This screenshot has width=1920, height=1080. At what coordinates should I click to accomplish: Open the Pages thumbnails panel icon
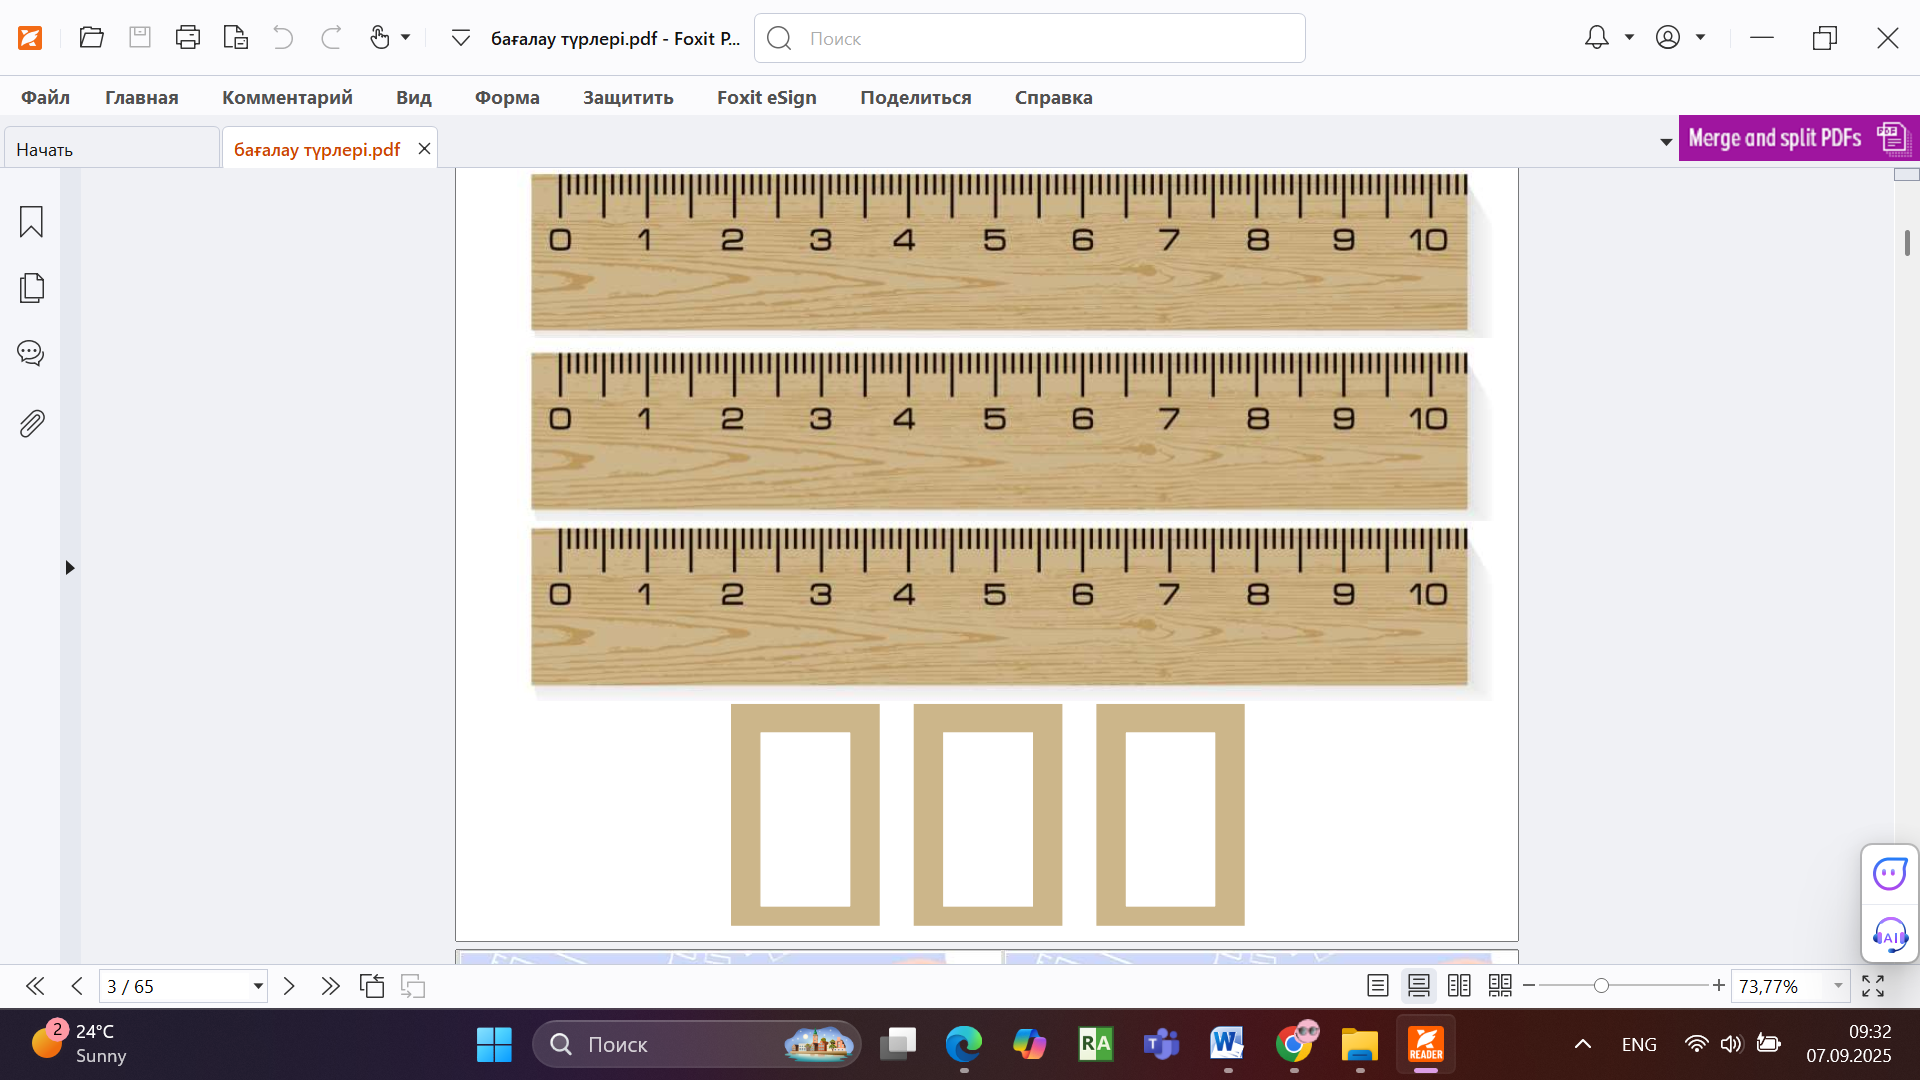click(31, 288)
